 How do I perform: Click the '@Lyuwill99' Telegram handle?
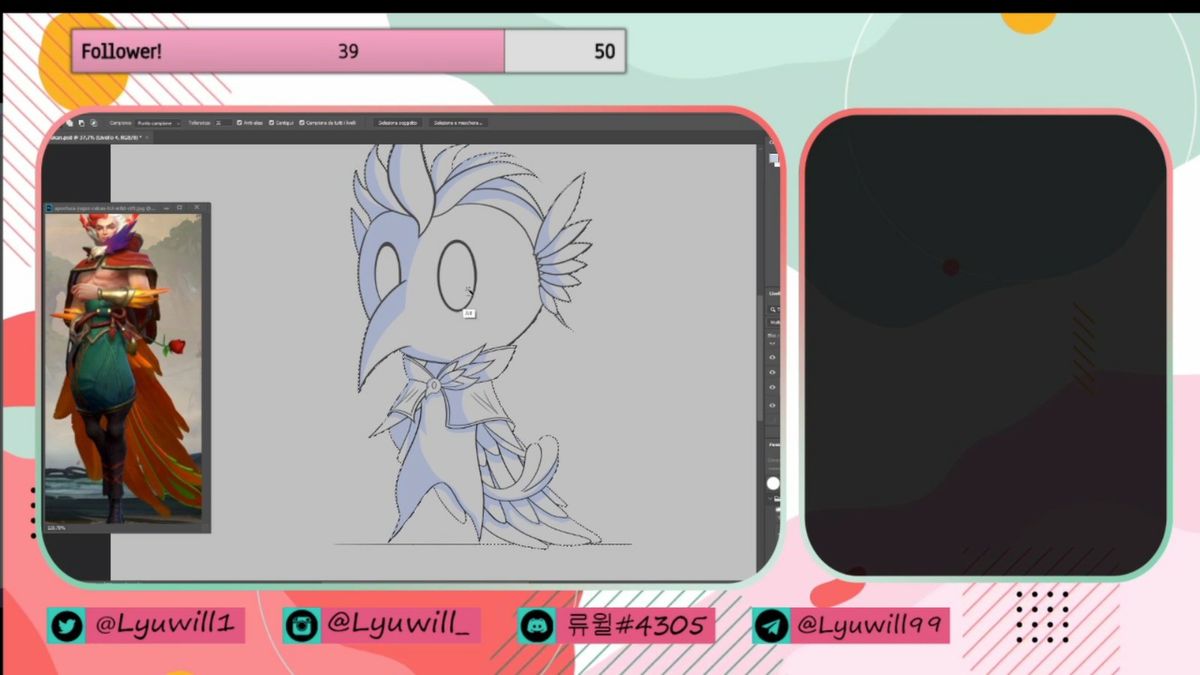[x=871, y=626]
